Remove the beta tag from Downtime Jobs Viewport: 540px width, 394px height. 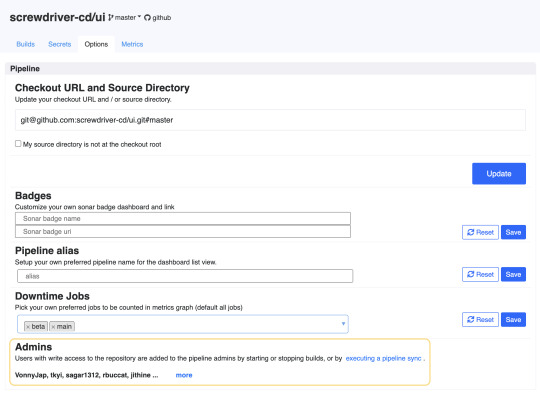(28, 326)
